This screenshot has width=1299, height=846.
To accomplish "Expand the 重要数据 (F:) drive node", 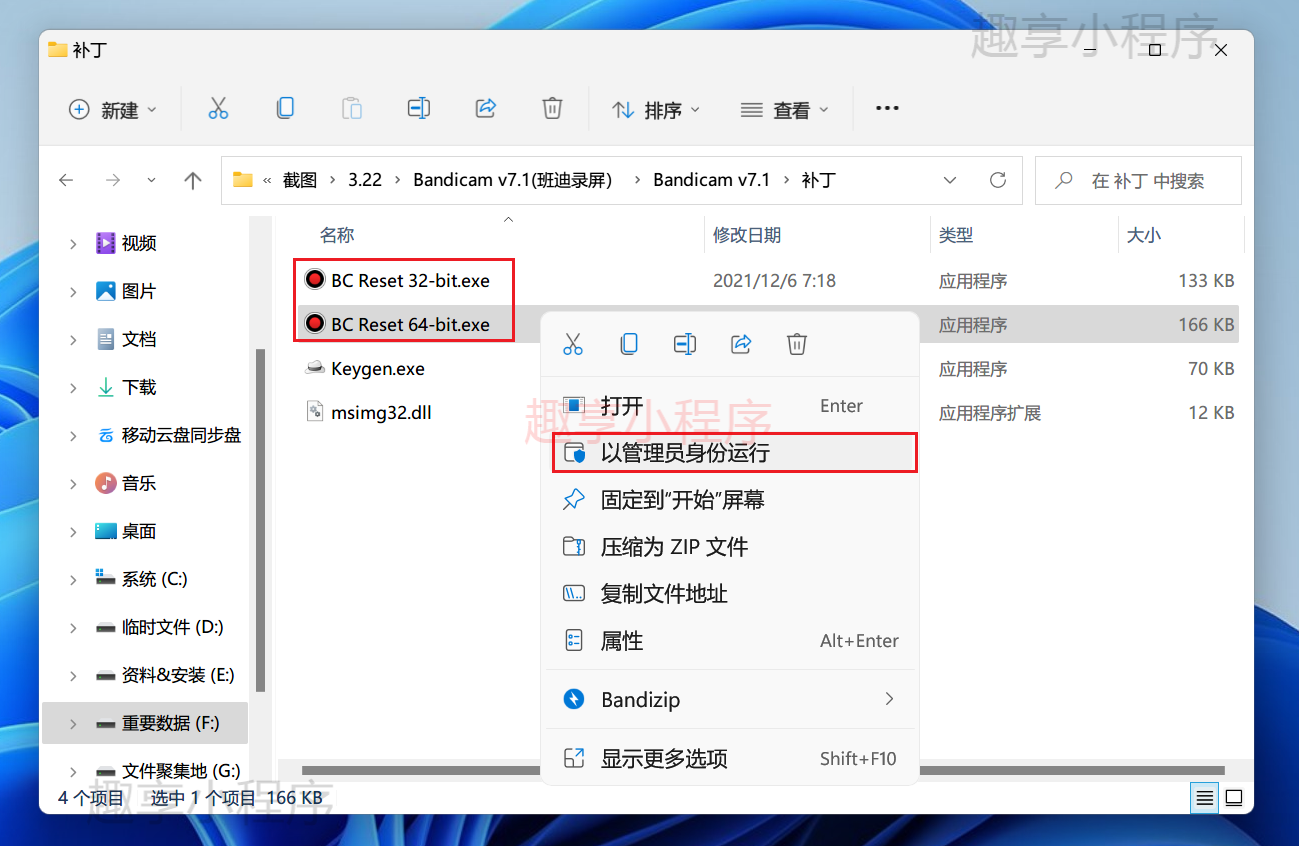I will click(73, 723).
